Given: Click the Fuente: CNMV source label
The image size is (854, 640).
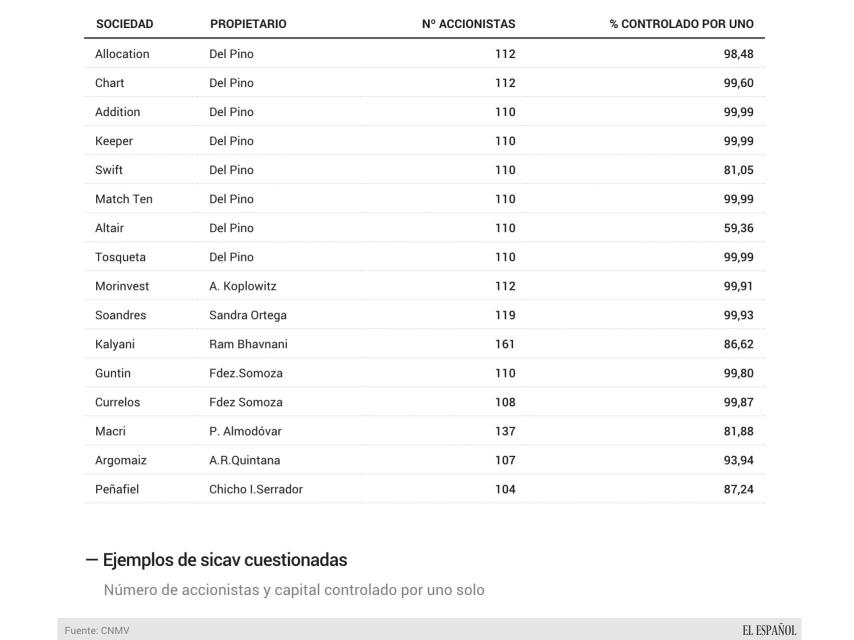Looking at the screenshot, I should tap(97, 631).
